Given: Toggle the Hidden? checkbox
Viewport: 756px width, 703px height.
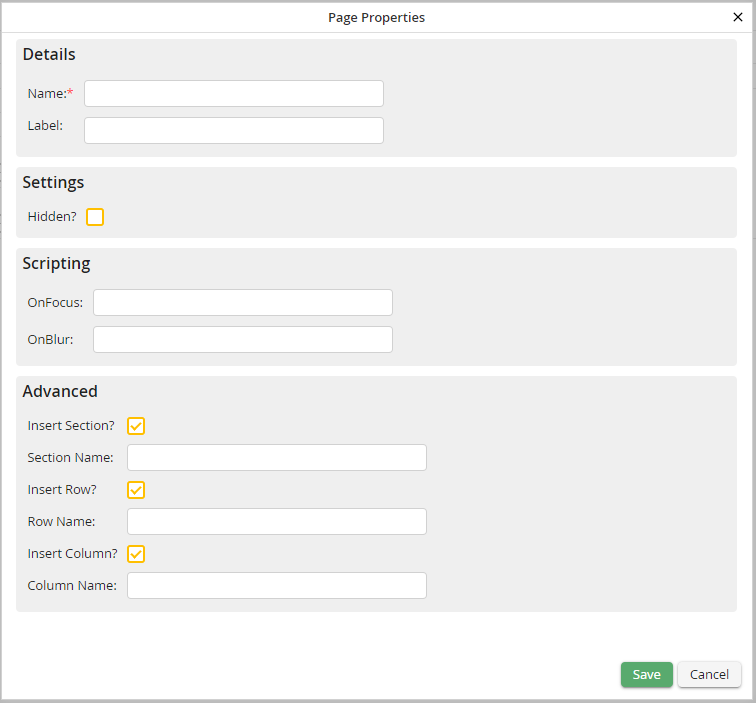Looking at the screenshot, I should (x=95, y=217).
